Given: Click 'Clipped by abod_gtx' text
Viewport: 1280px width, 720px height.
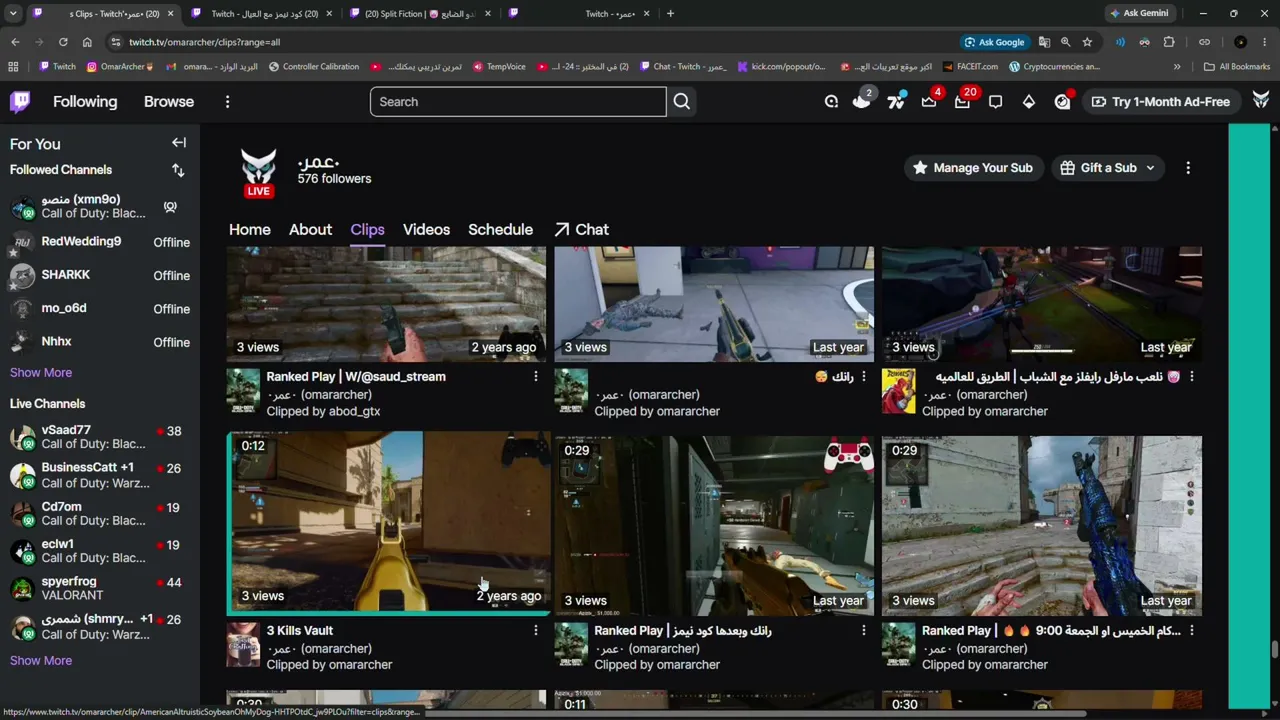Looking at the screenshot, I should [324, 411].
